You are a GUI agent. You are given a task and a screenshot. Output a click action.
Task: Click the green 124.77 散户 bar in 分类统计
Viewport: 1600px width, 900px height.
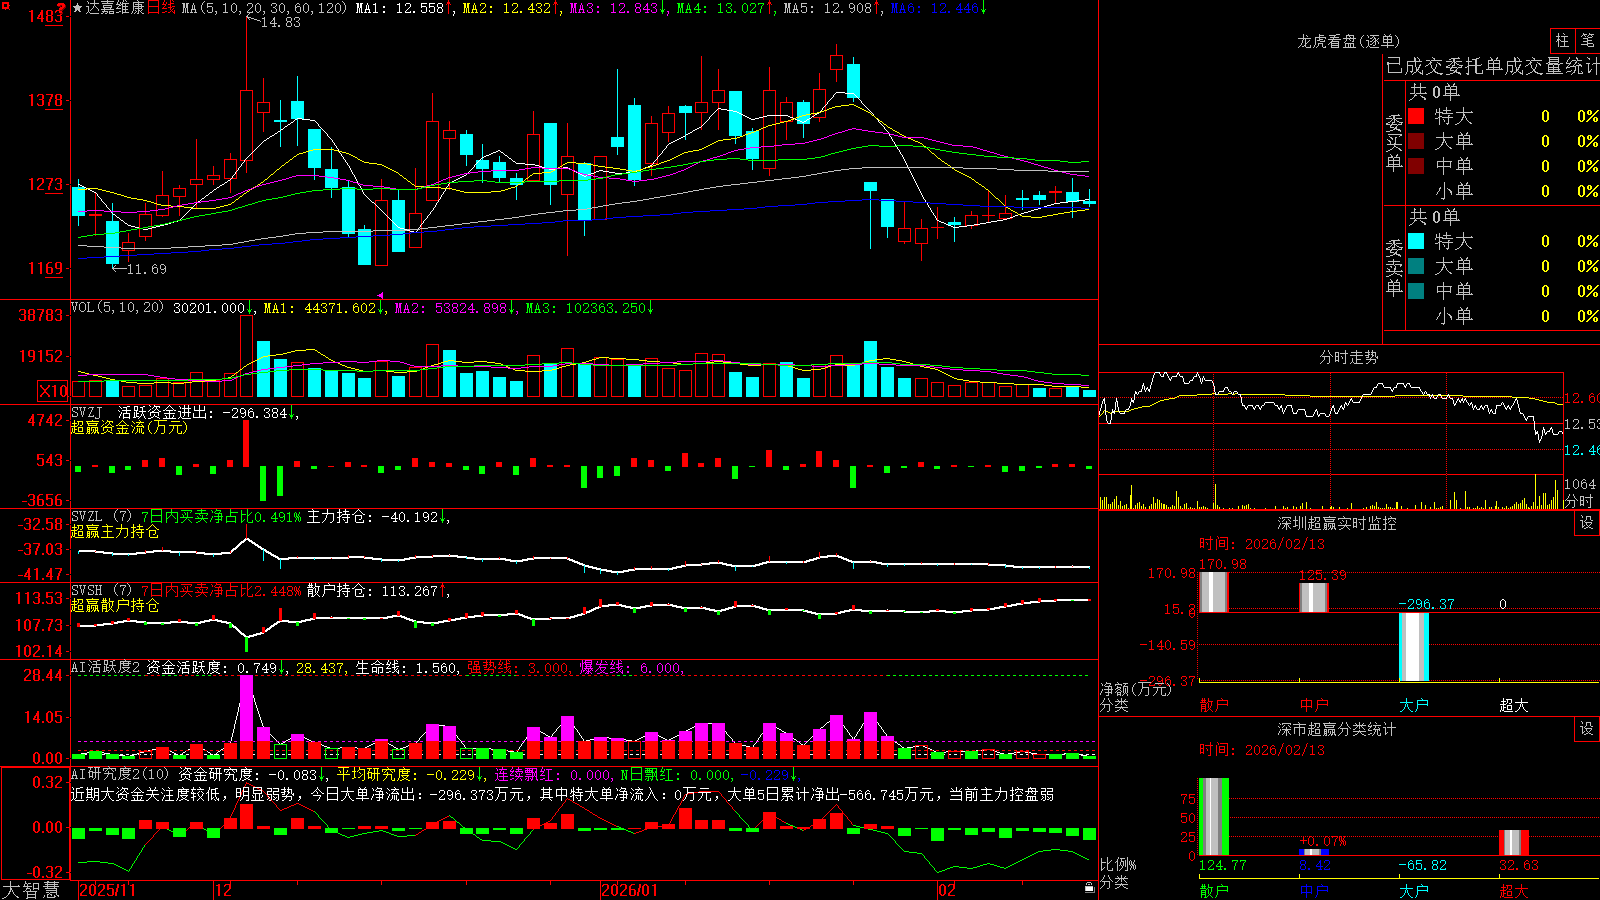point(1213,817)
